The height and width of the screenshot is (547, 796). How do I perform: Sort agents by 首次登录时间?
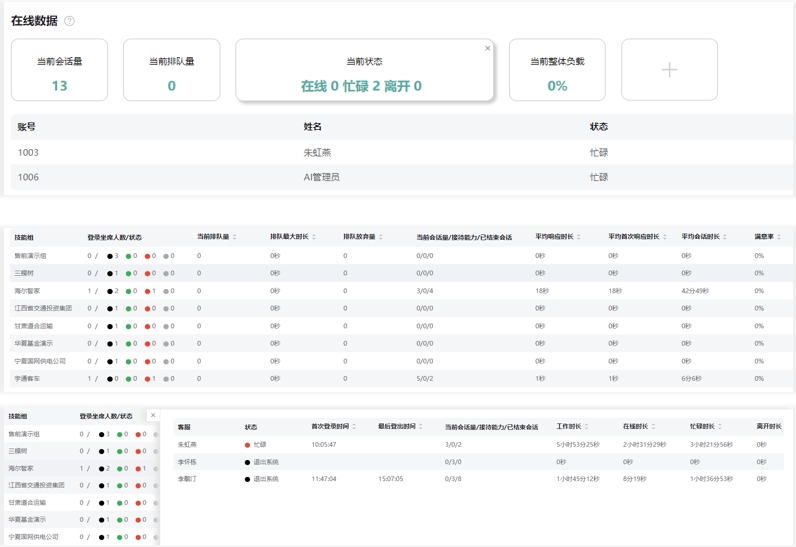point(354,427)
